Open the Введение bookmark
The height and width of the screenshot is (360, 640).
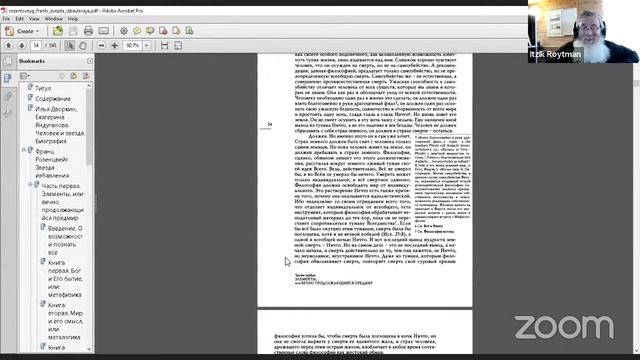point(65,240)
